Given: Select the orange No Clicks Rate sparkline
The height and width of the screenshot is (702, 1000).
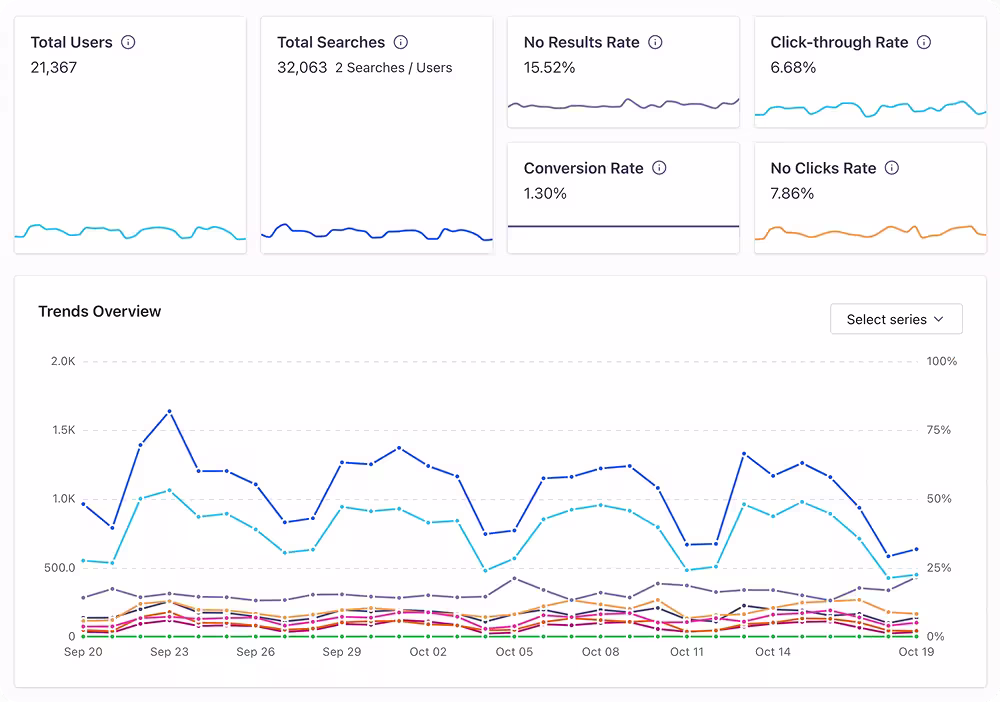Looking at the screenshot, I should [870, 232].
